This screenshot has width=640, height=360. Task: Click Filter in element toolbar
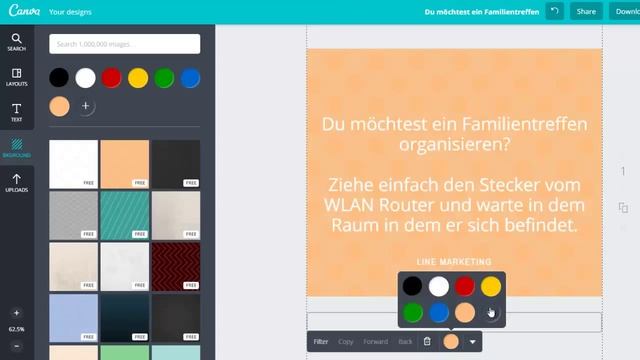coord(321,342)
